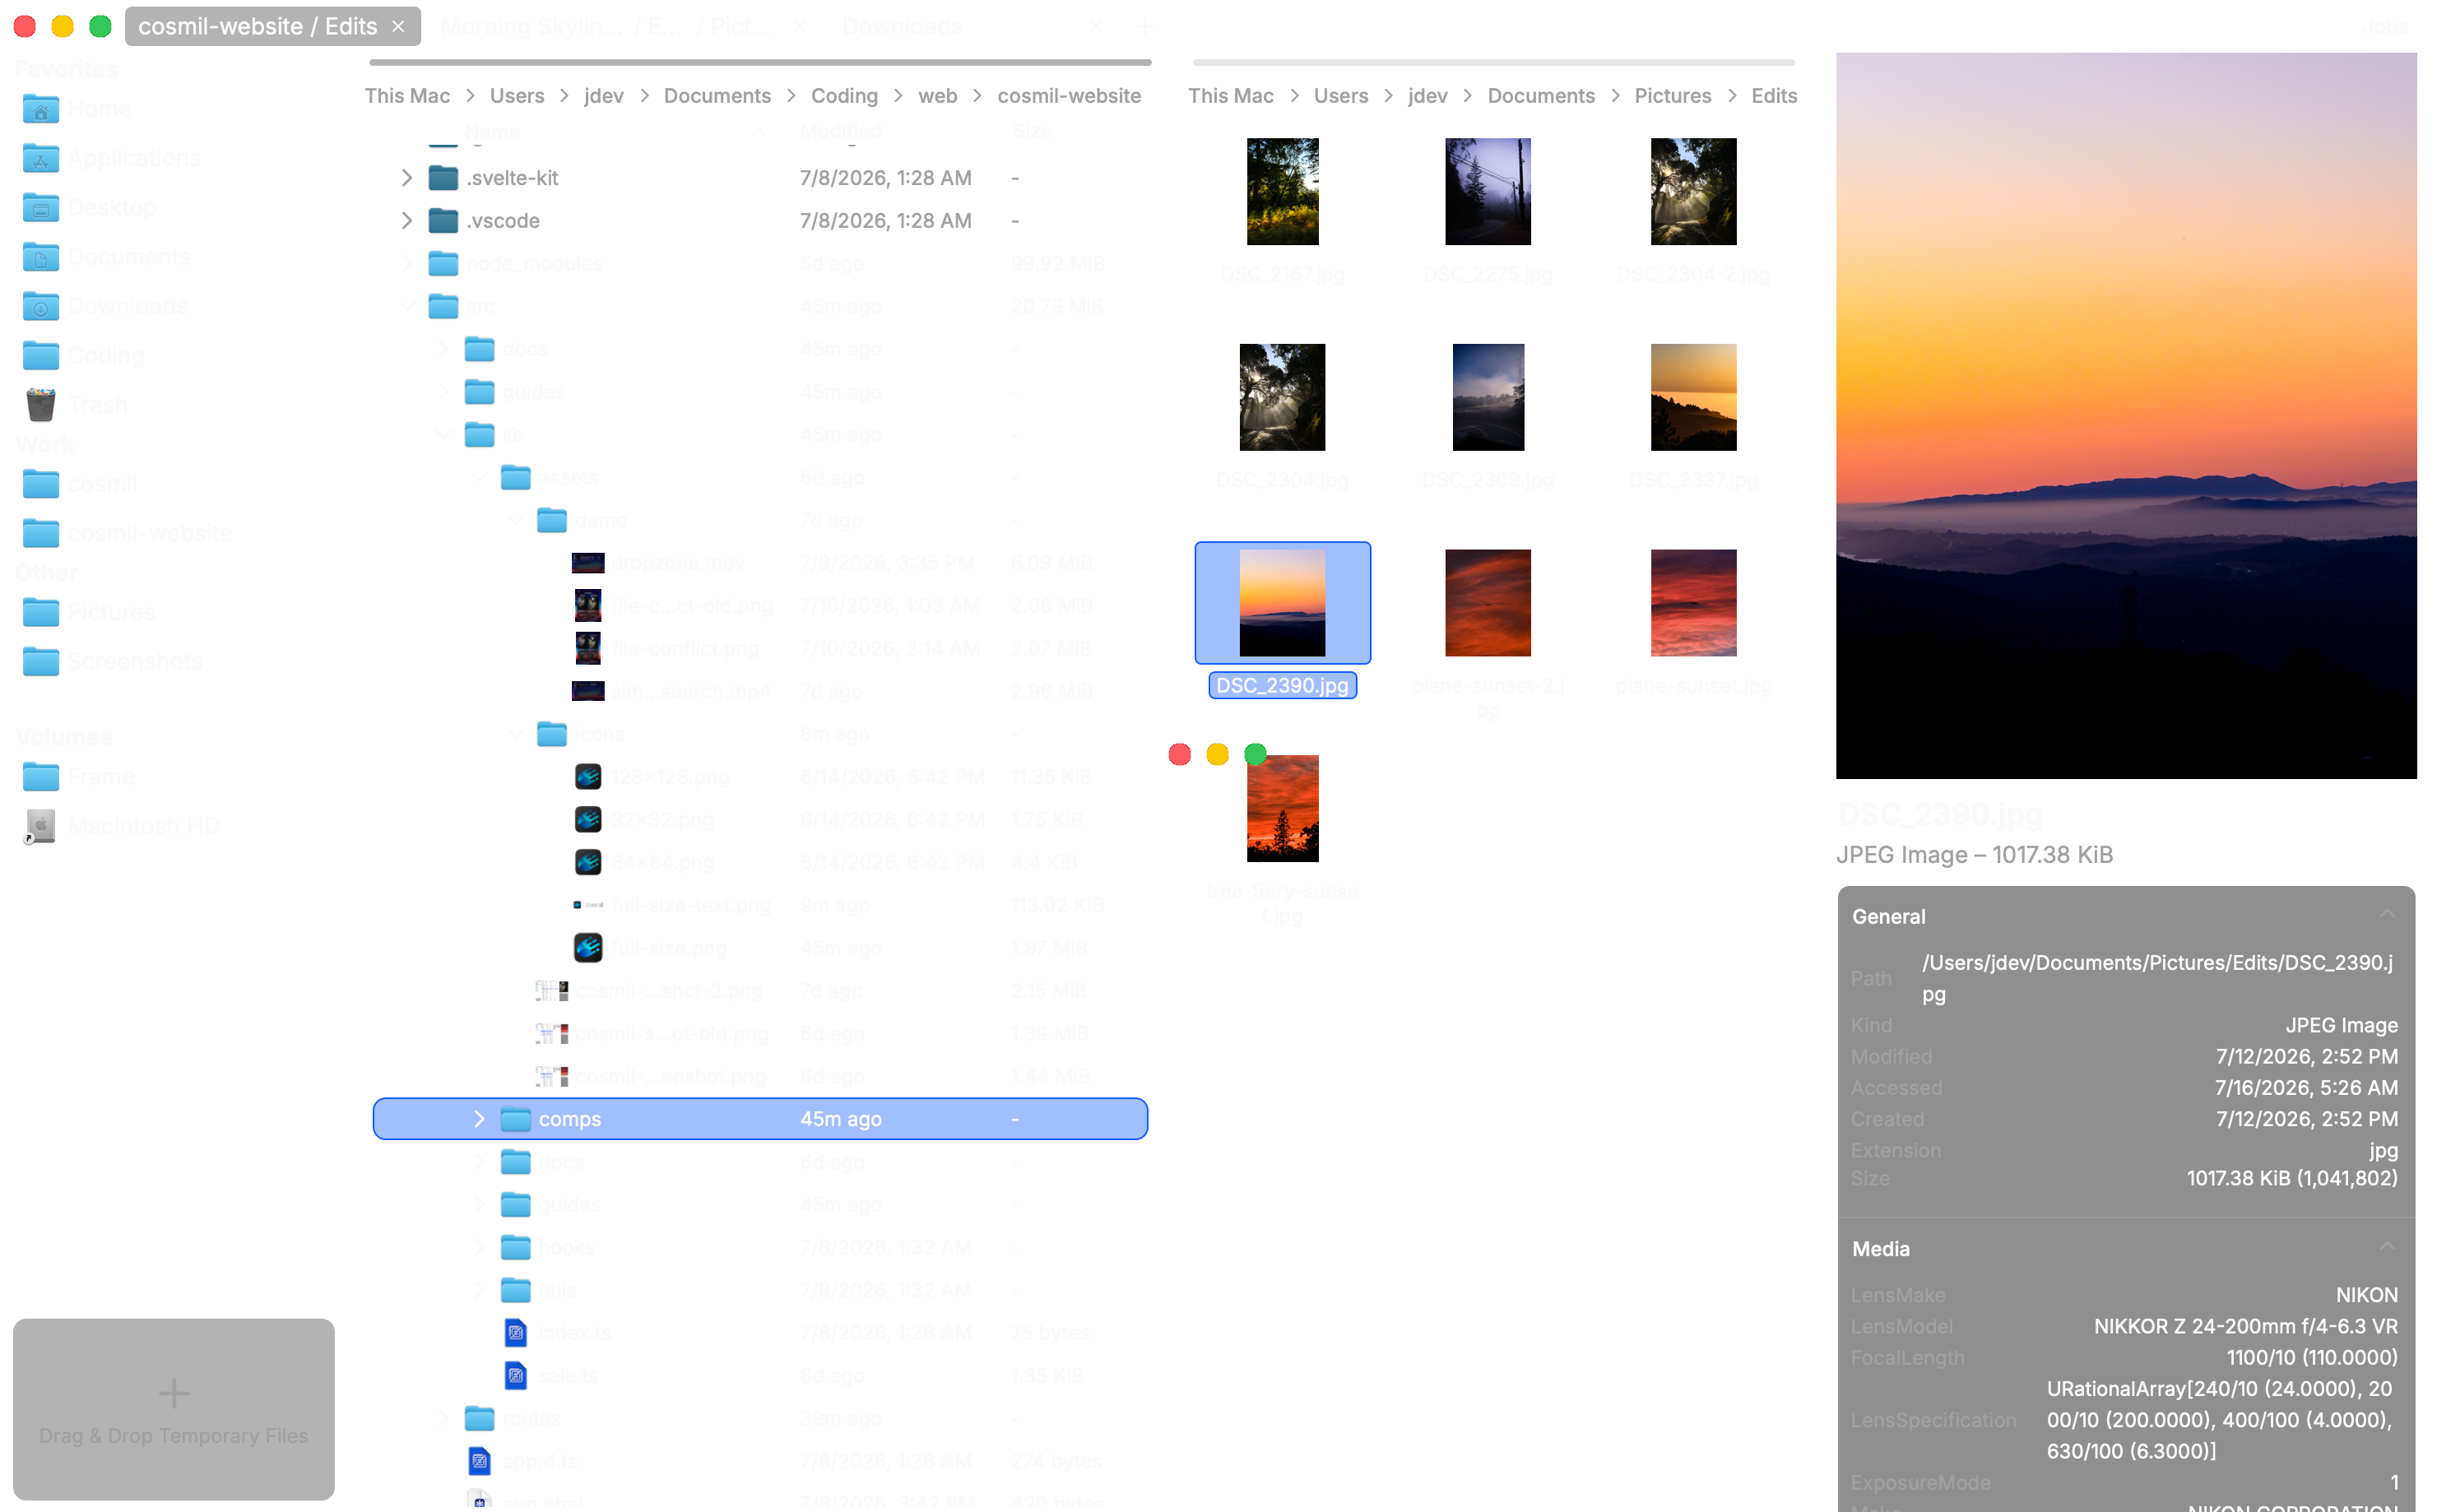The height and width of the screenshot is (1512, 2437).
Task: Select the 32×32.png icon file
Action: (x=588, y=820)
